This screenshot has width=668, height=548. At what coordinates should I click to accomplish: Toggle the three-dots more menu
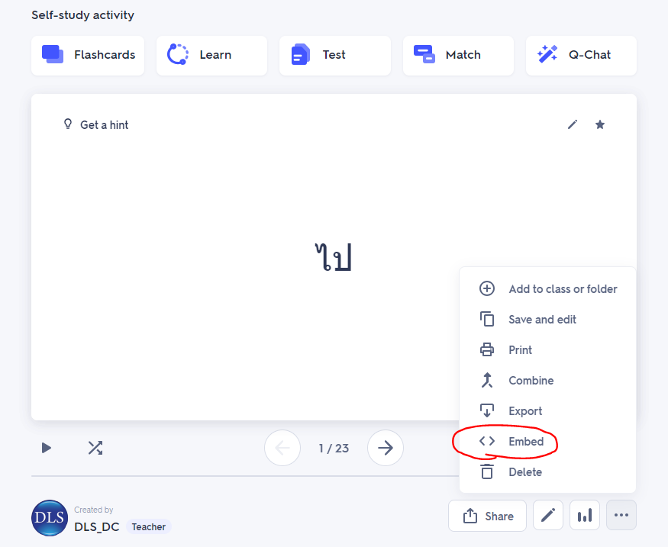pyautogui.click(x=621, y=516)
